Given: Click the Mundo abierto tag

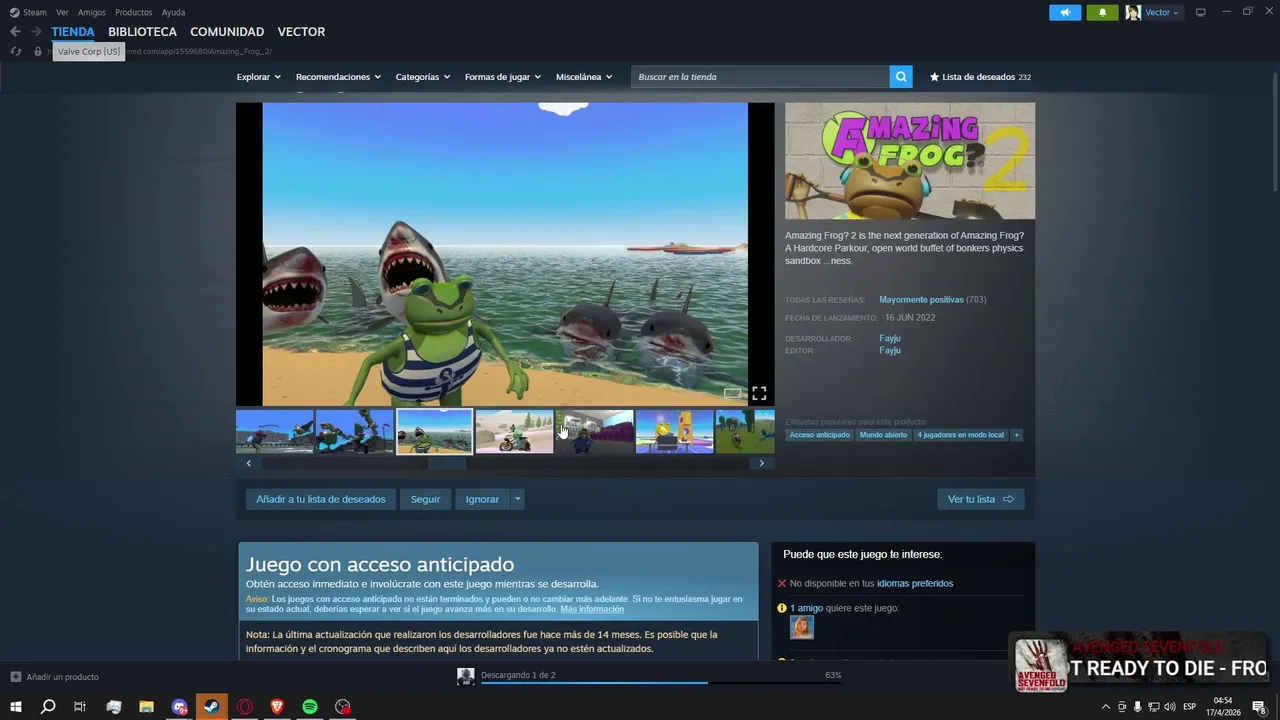Looking at the screenshot, I should click(x=884, y=435).
